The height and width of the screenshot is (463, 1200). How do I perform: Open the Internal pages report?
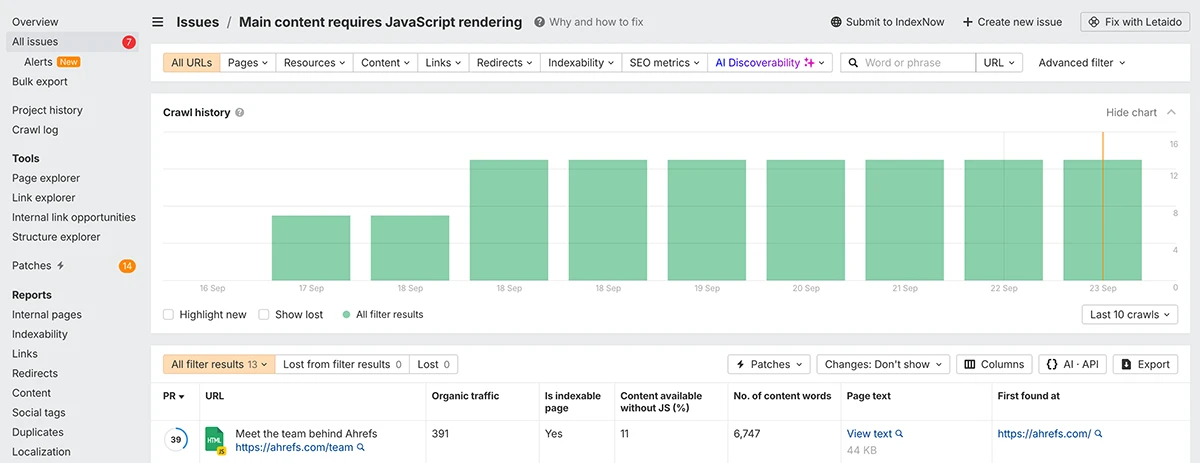(47, 314)
